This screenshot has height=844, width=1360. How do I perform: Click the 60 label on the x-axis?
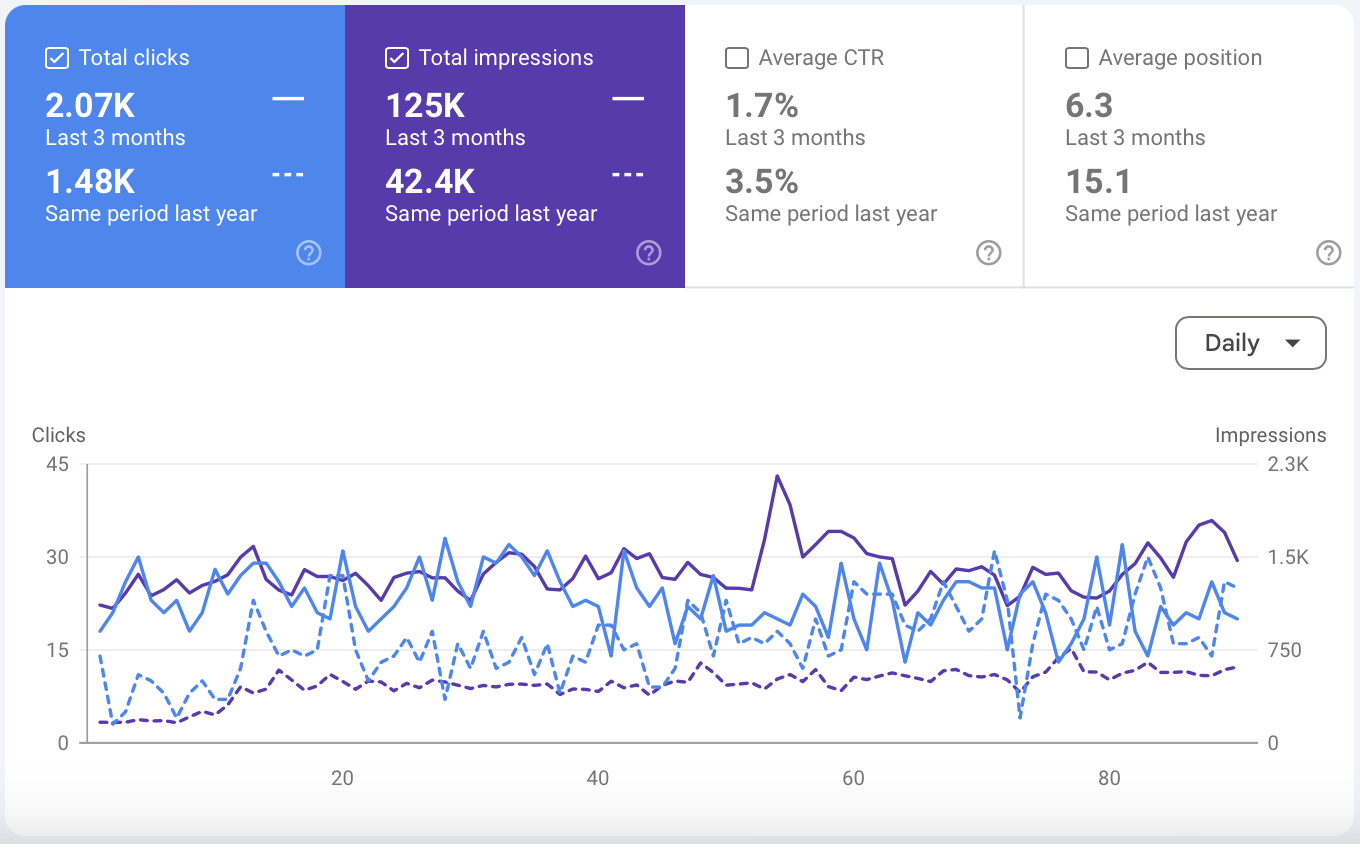853,779
